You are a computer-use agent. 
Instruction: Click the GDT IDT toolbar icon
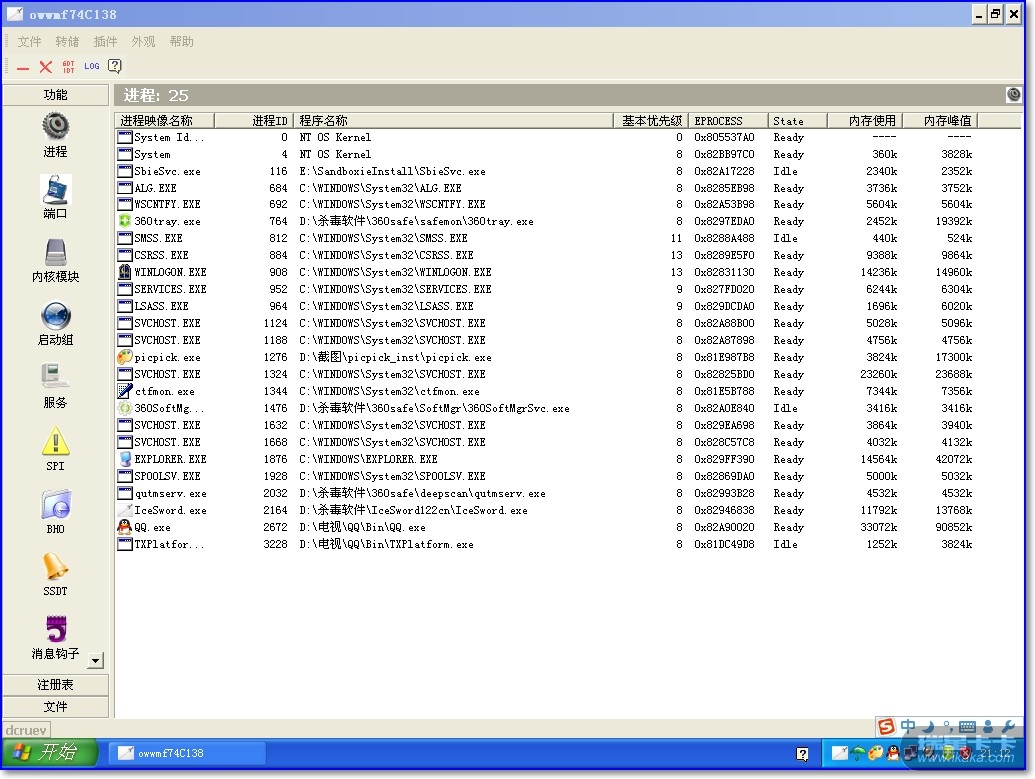click(x=69, y=67)
